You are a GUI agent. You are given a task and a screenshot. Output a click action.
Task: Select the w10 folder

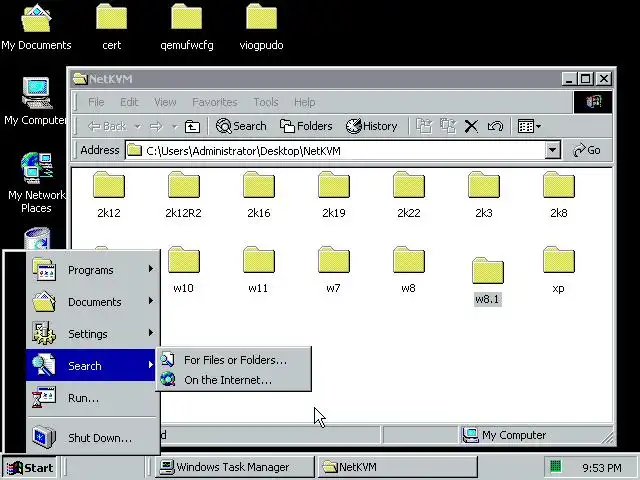tap(183, 270)
